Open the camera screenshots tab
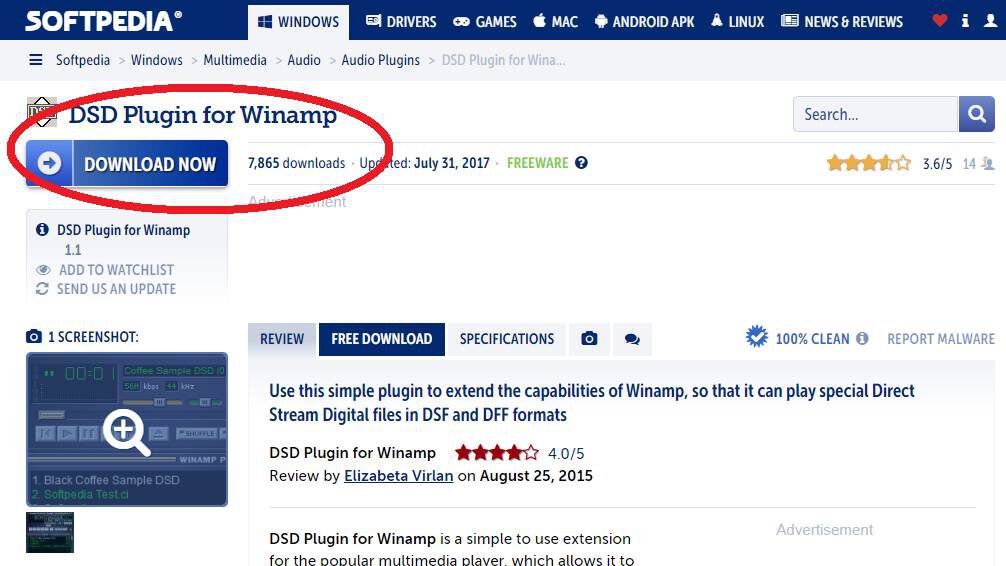1006x566 pixels. pyautogui.click(x=589, y=339)
